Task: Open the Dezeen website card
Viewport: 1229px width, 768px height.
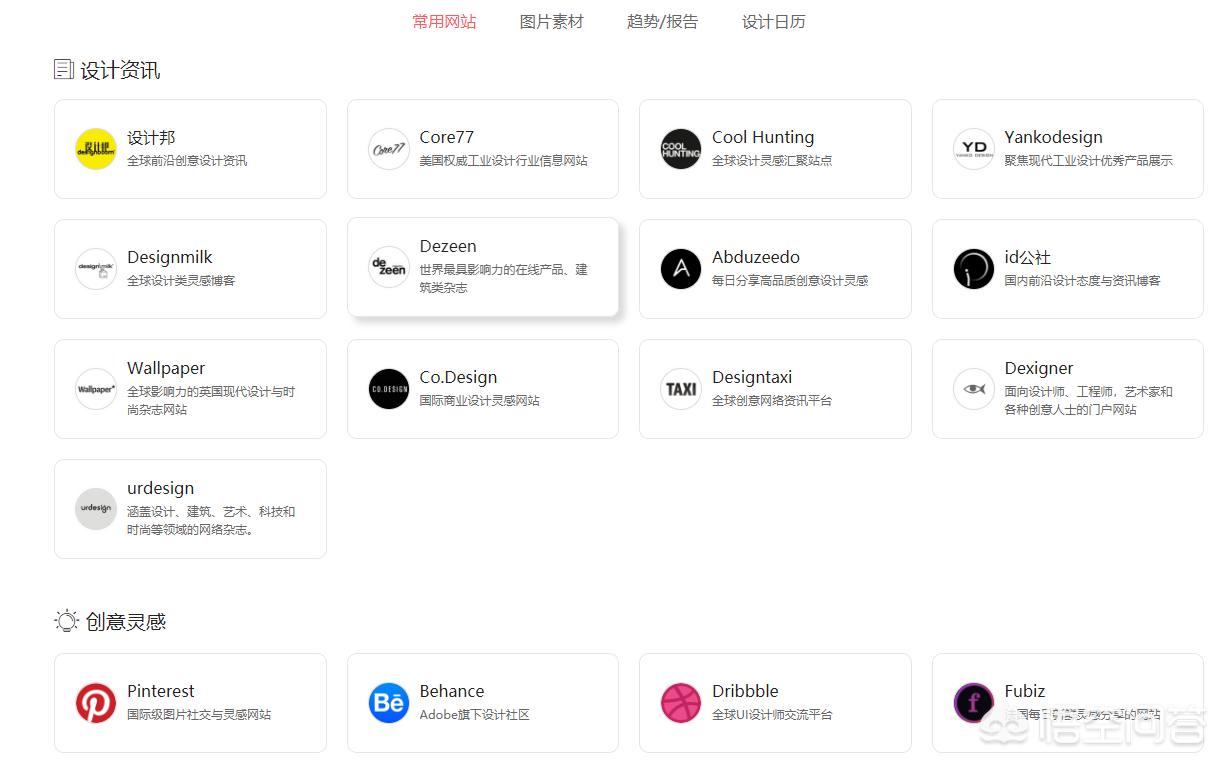Action: pos(482,267)
